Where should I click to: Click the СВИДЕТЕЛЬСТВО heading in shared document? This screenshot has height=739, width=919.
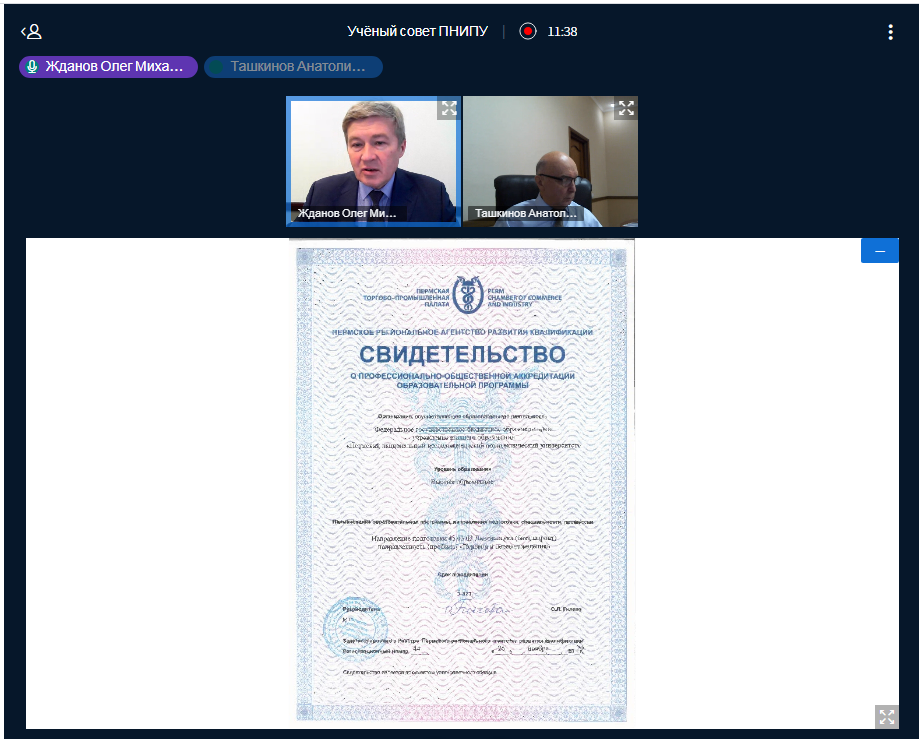click(462, 354)
